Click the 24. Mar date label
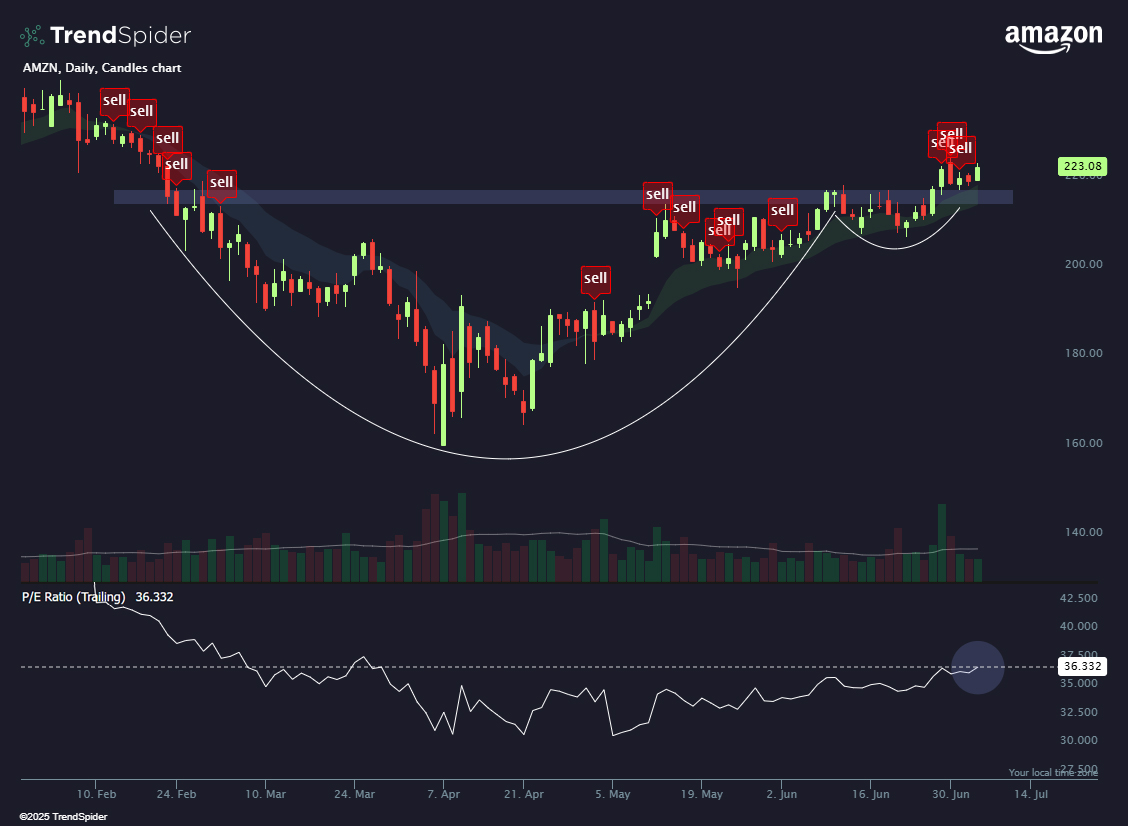Screen dimensions: 1128x826 point(355,794)
